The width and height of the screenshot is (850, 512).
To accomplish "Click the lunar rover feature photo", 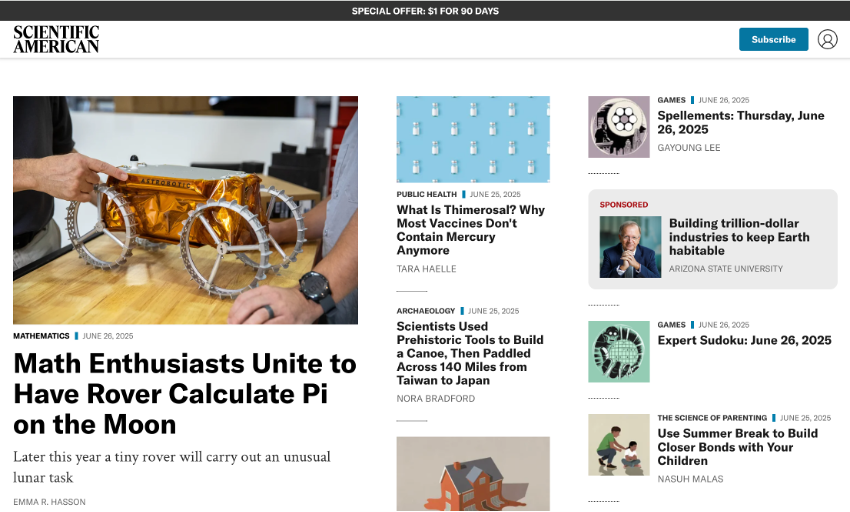I will point(185,210).
